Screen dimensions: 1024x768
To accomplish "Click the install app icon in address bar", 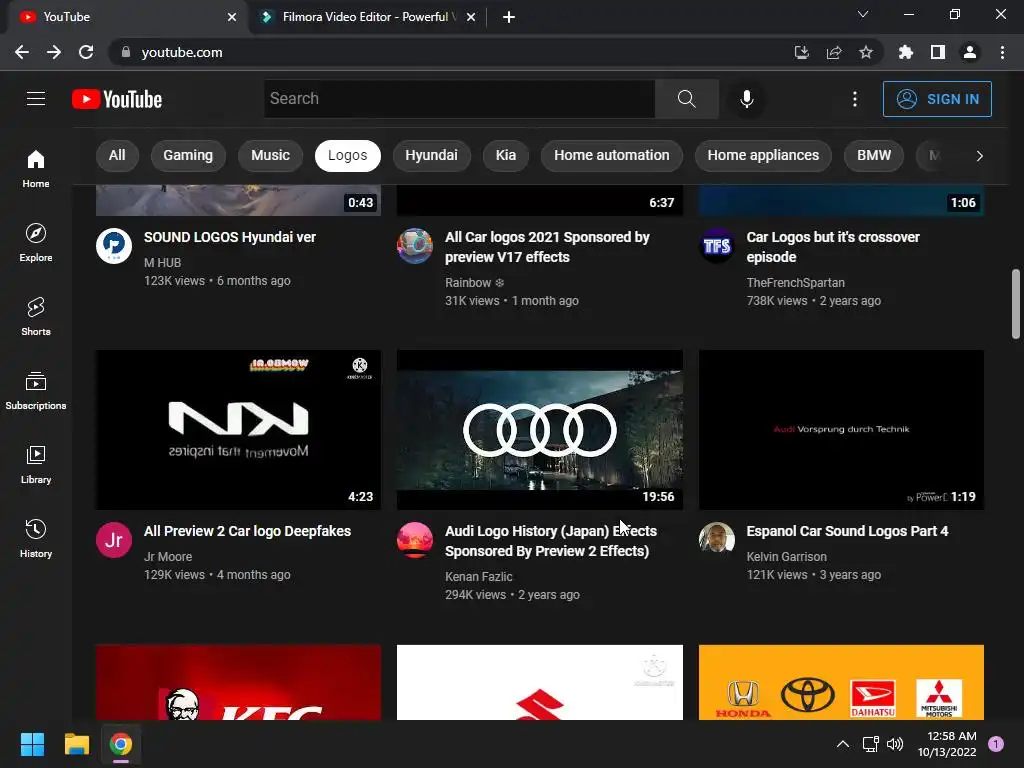I will coord(801,52).
